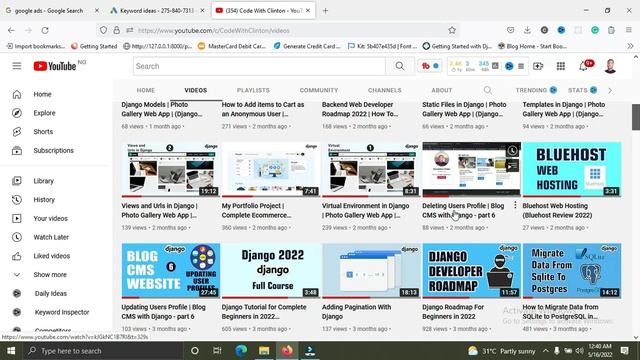This screenshot has height=360, width=640.
Task: Open the account avatar menu
Action: (x=610, y=66)
